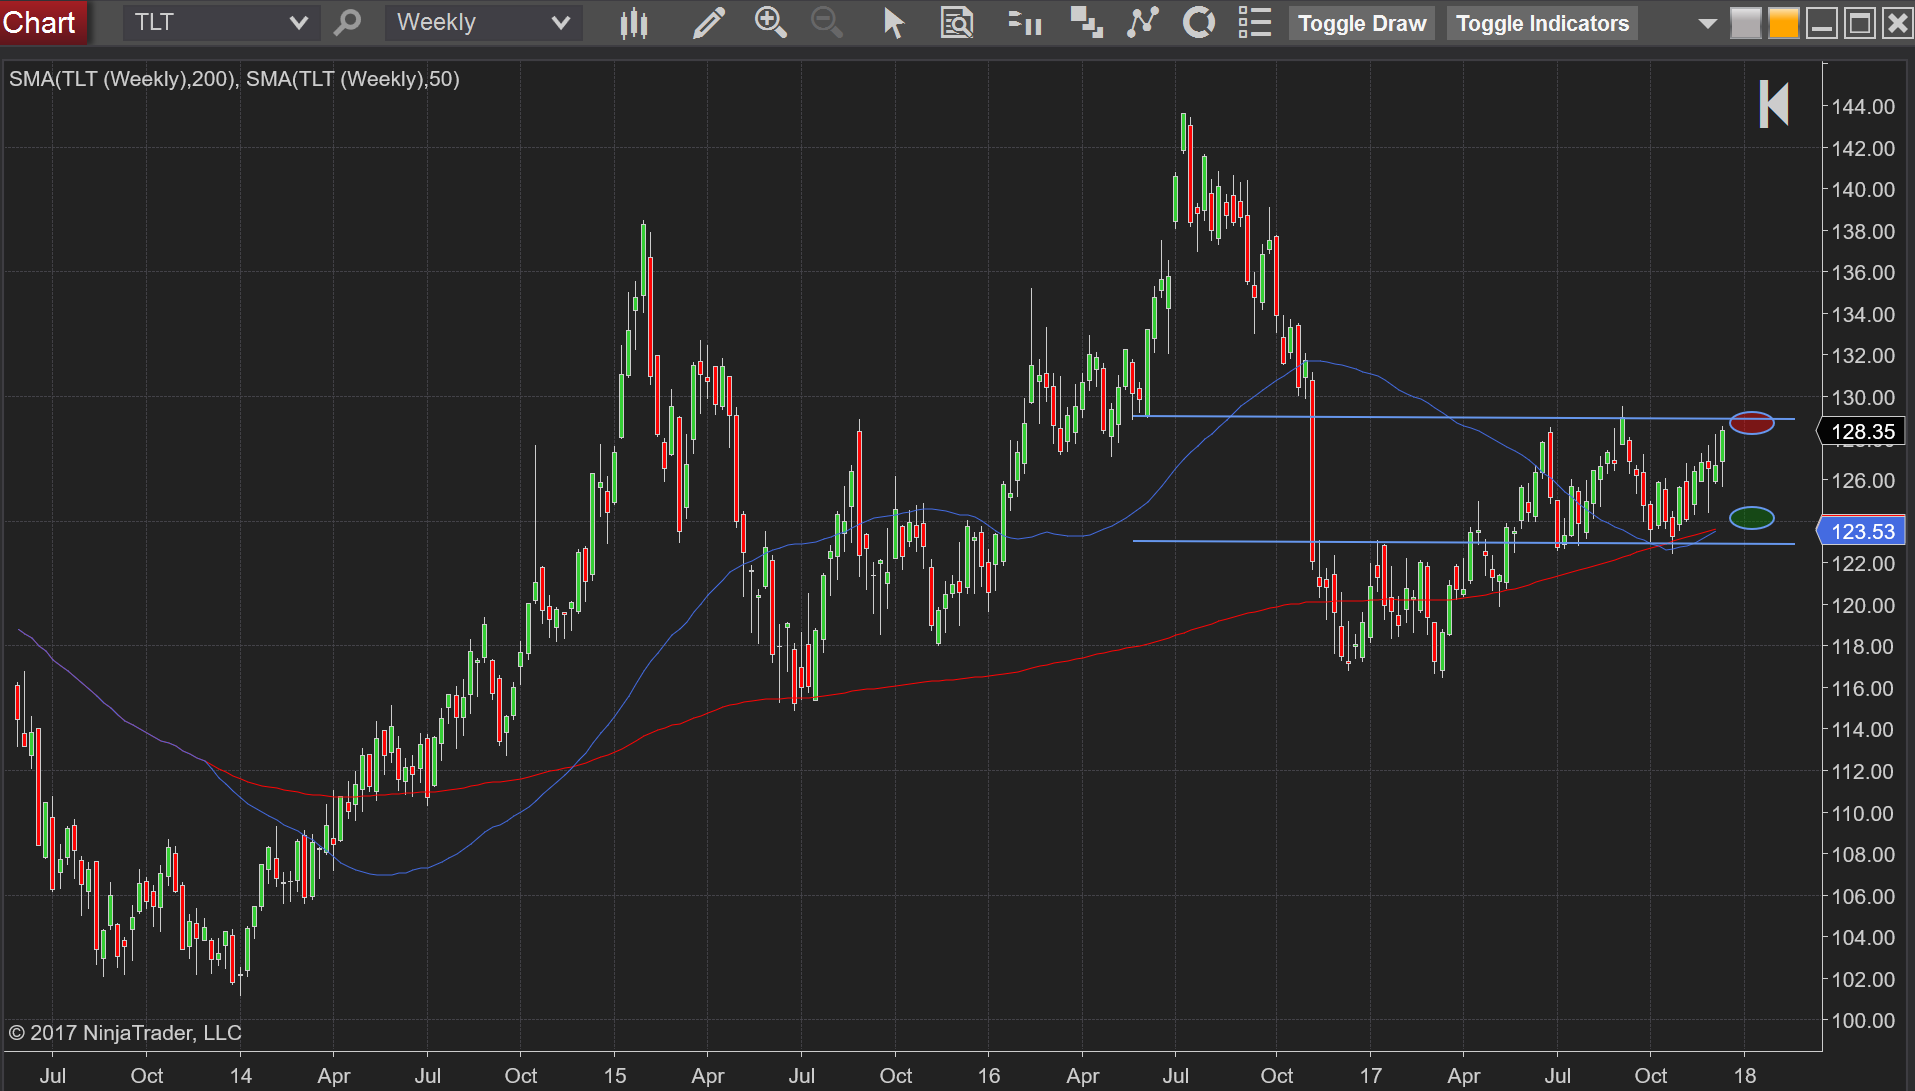Click the 116.00 price axis label

pos(1863,689)
